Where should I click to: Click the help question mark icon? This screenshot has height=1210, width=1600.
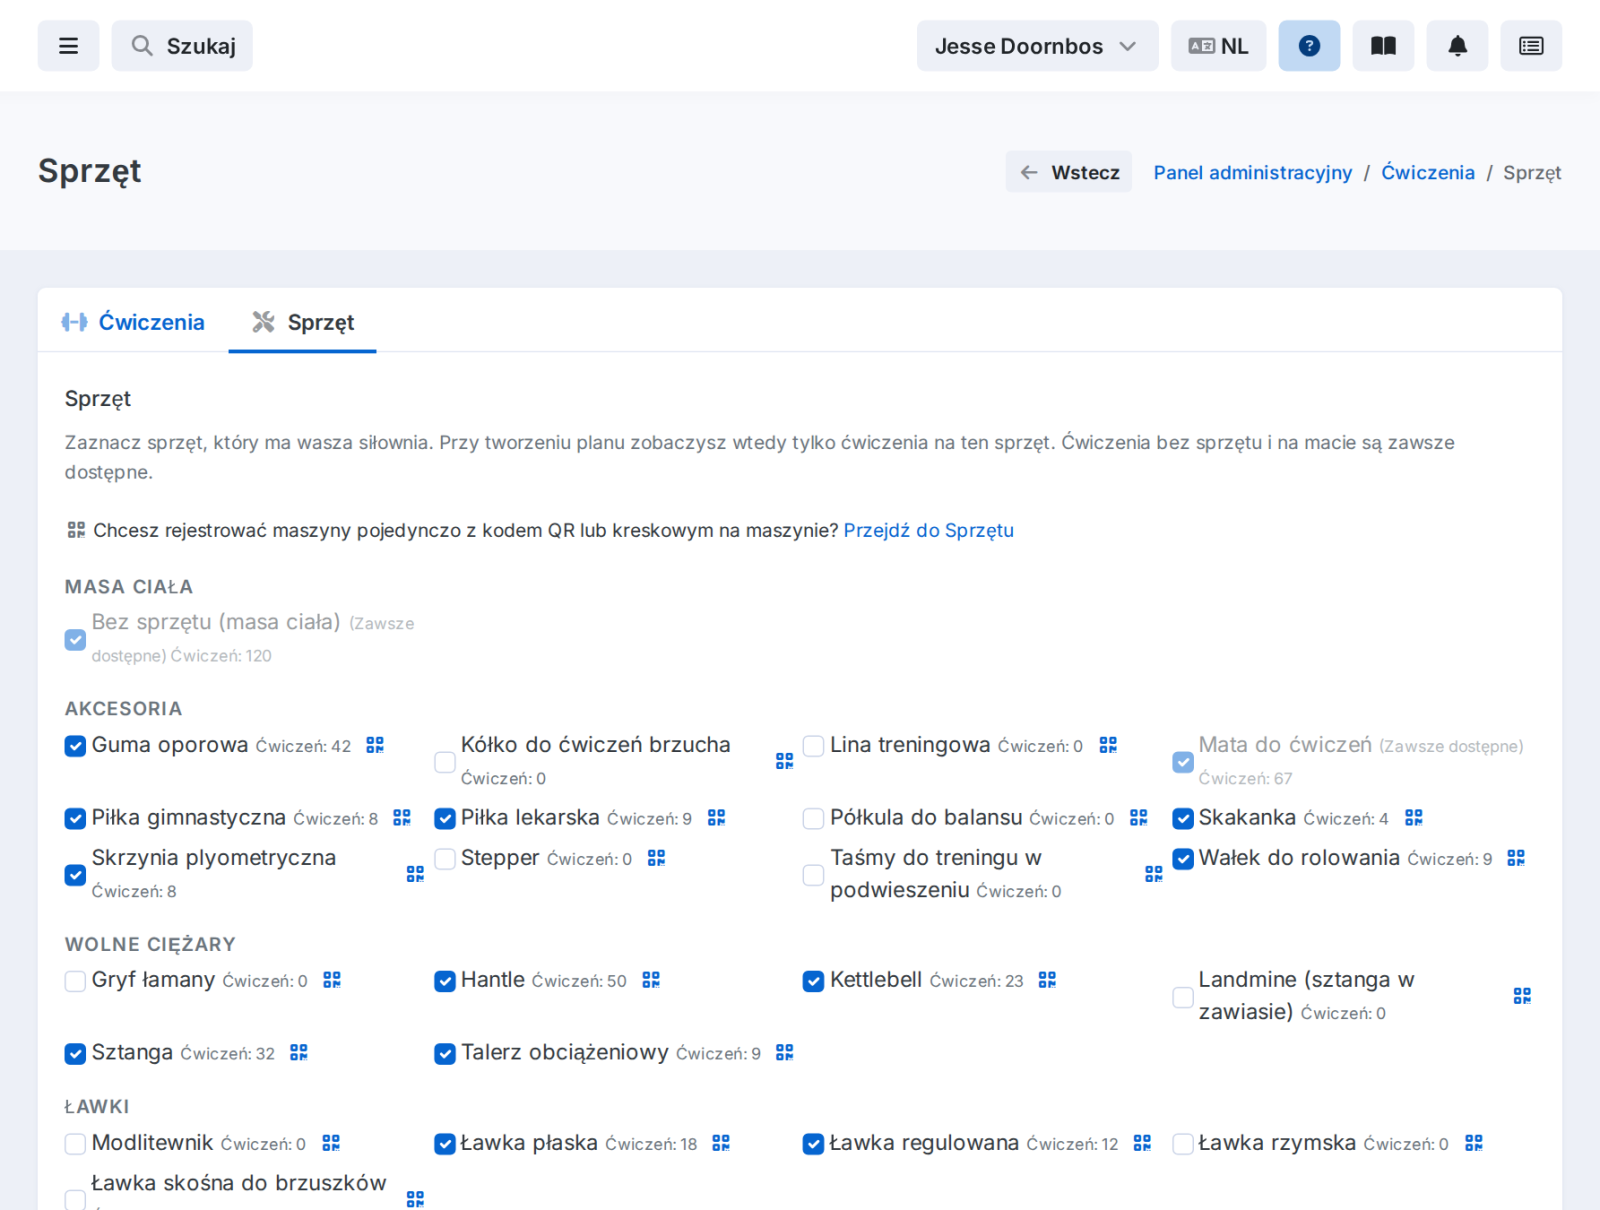tap(1309, 46)
